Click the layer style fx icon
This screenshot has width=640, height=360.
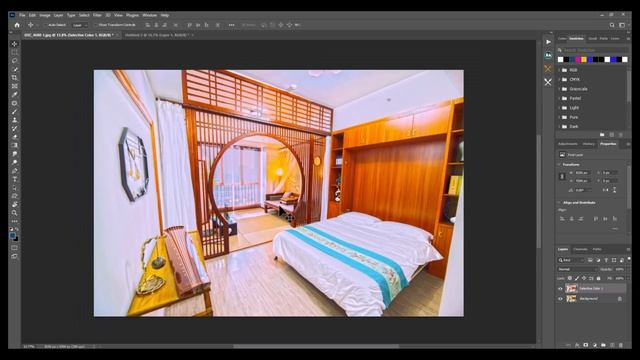point(577,345)
